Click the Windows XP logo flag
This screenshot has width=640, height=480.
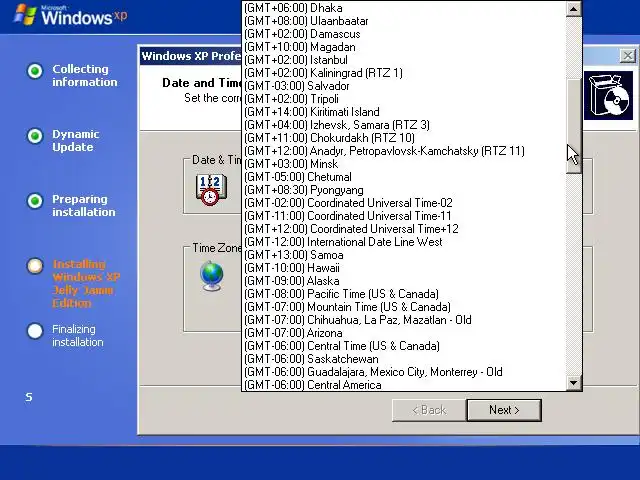click(25, 15)
